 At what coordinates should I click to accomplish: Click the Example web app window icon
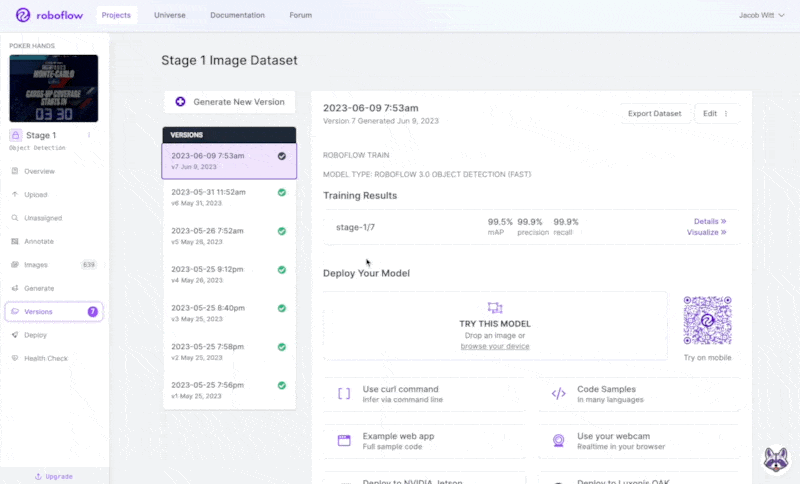(344, 440)
